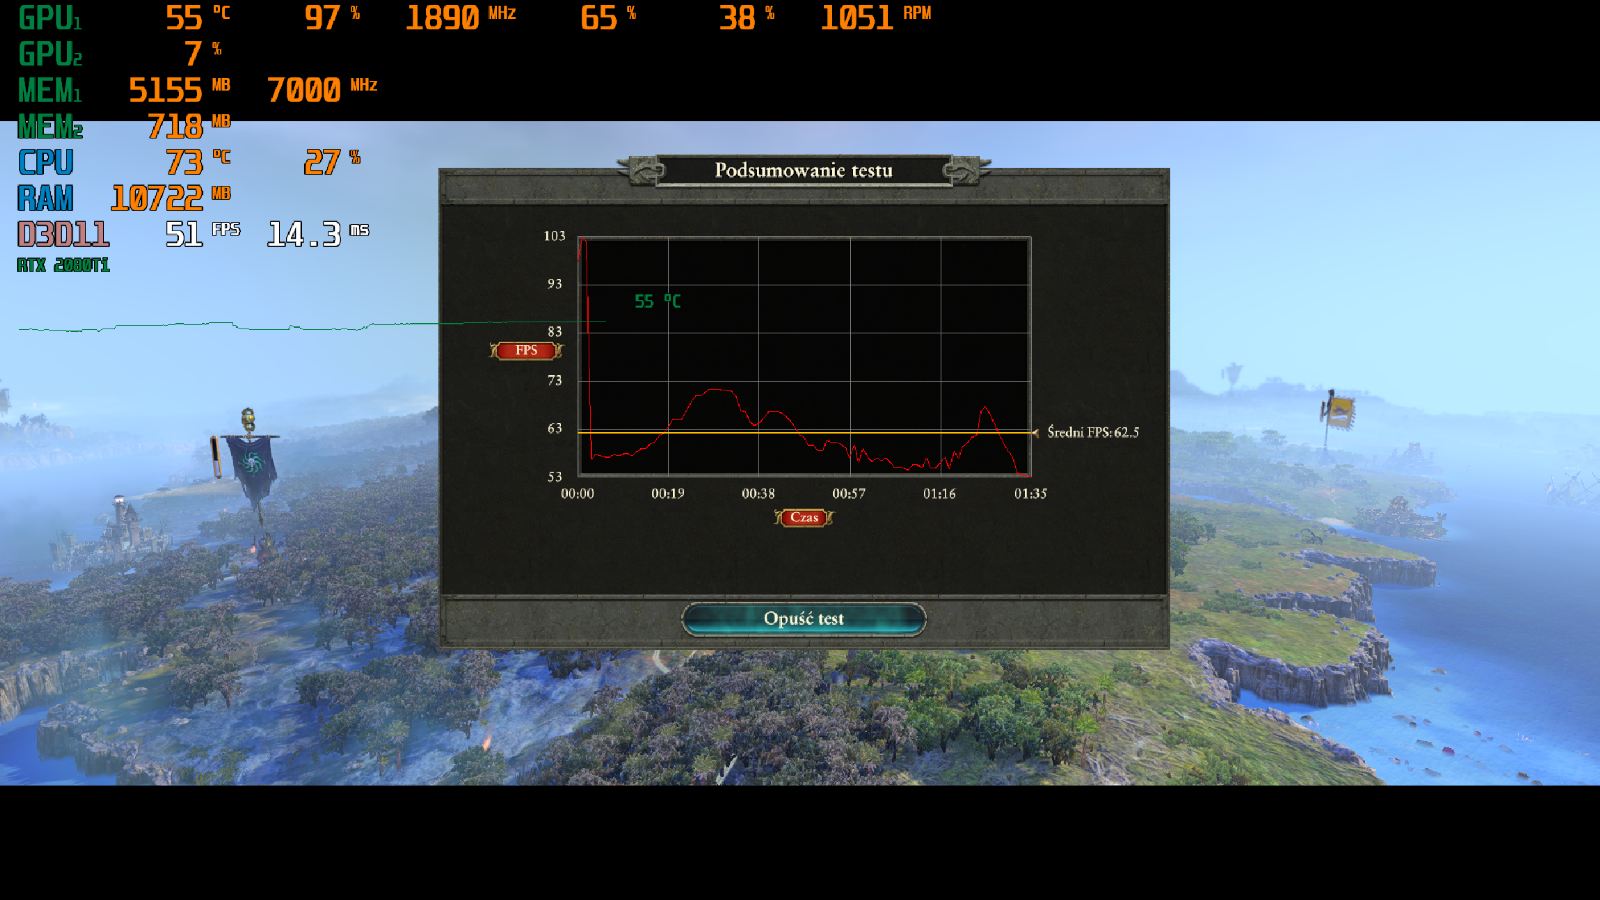Click the 1051 RPM fan speed reading
This screenshot has height=900, width=1600.
coord(876,17)
